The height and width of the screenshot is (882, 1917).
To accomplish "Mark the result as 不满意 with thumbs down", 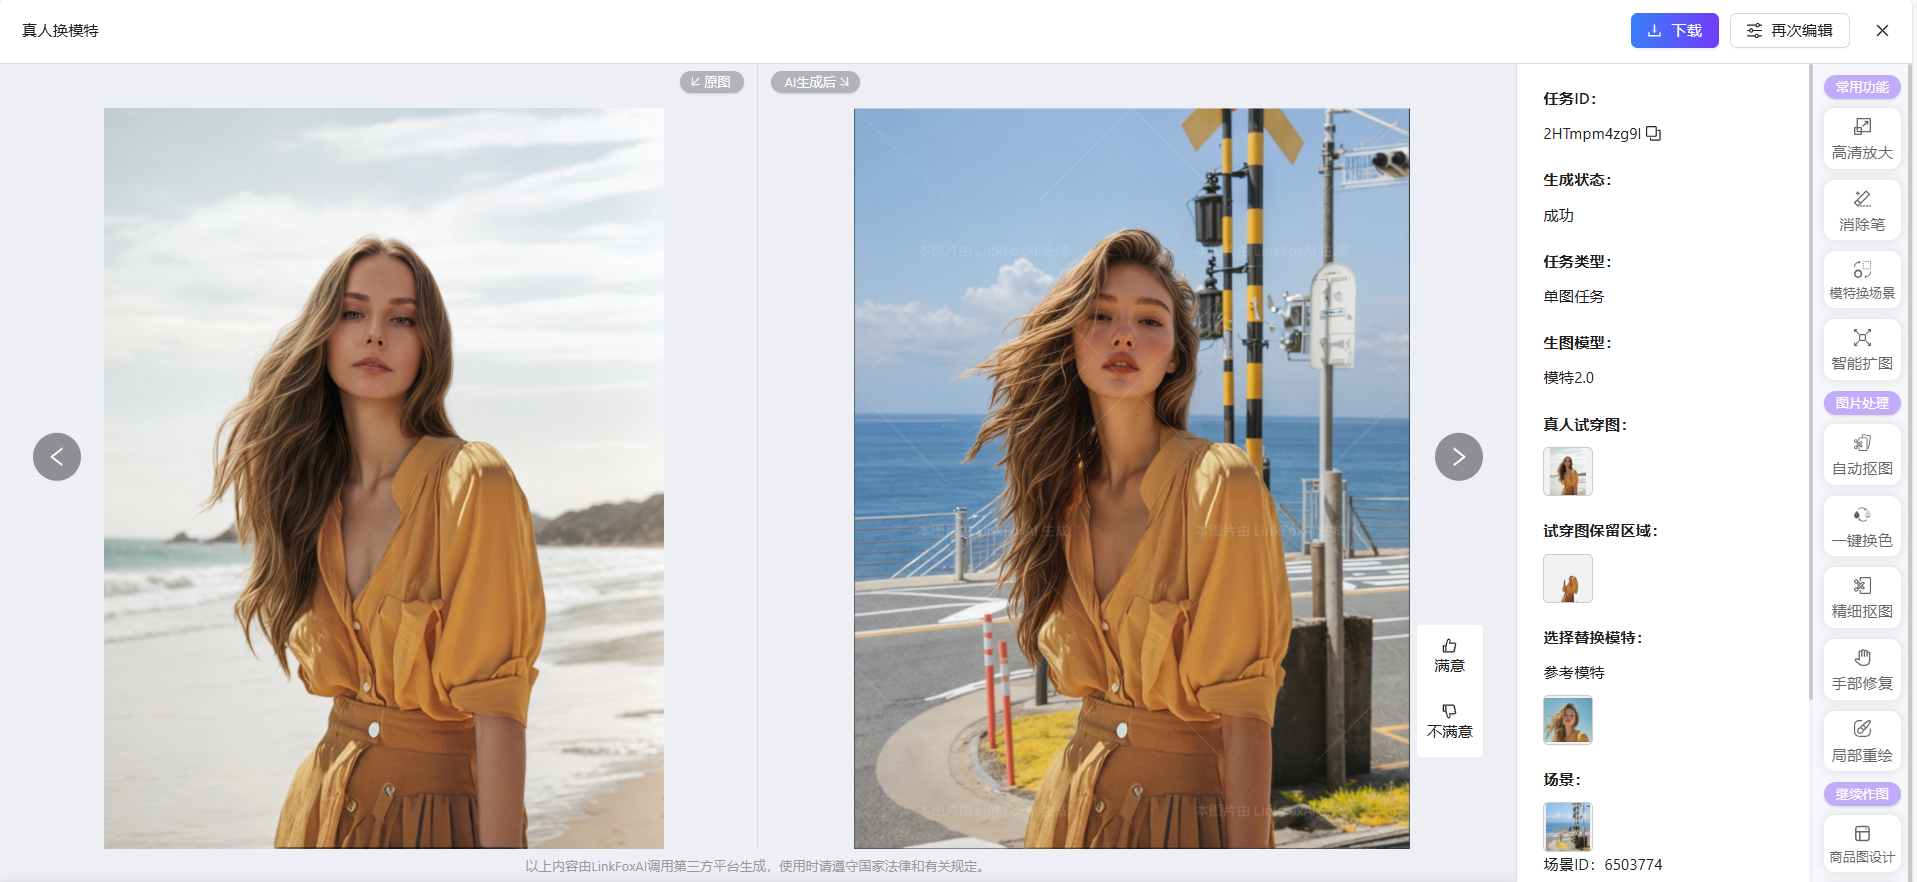I will tap(1449, 722).
